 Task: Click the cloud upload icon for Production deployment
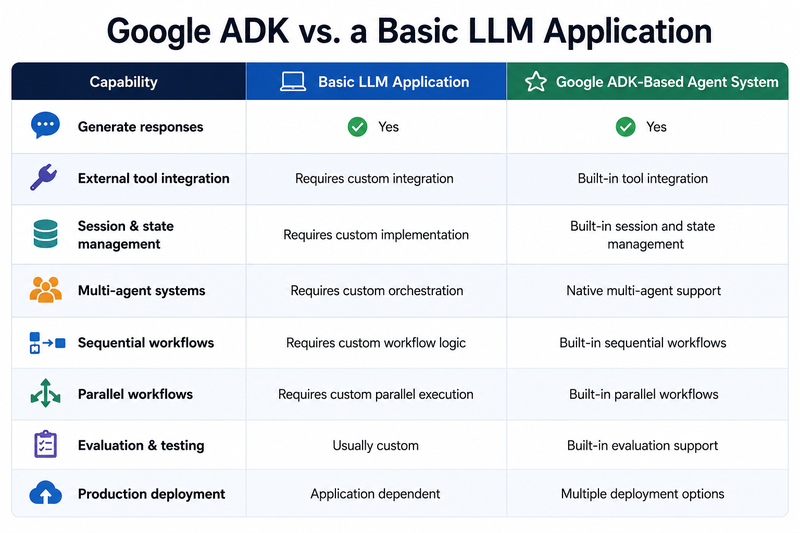(45, 493)
